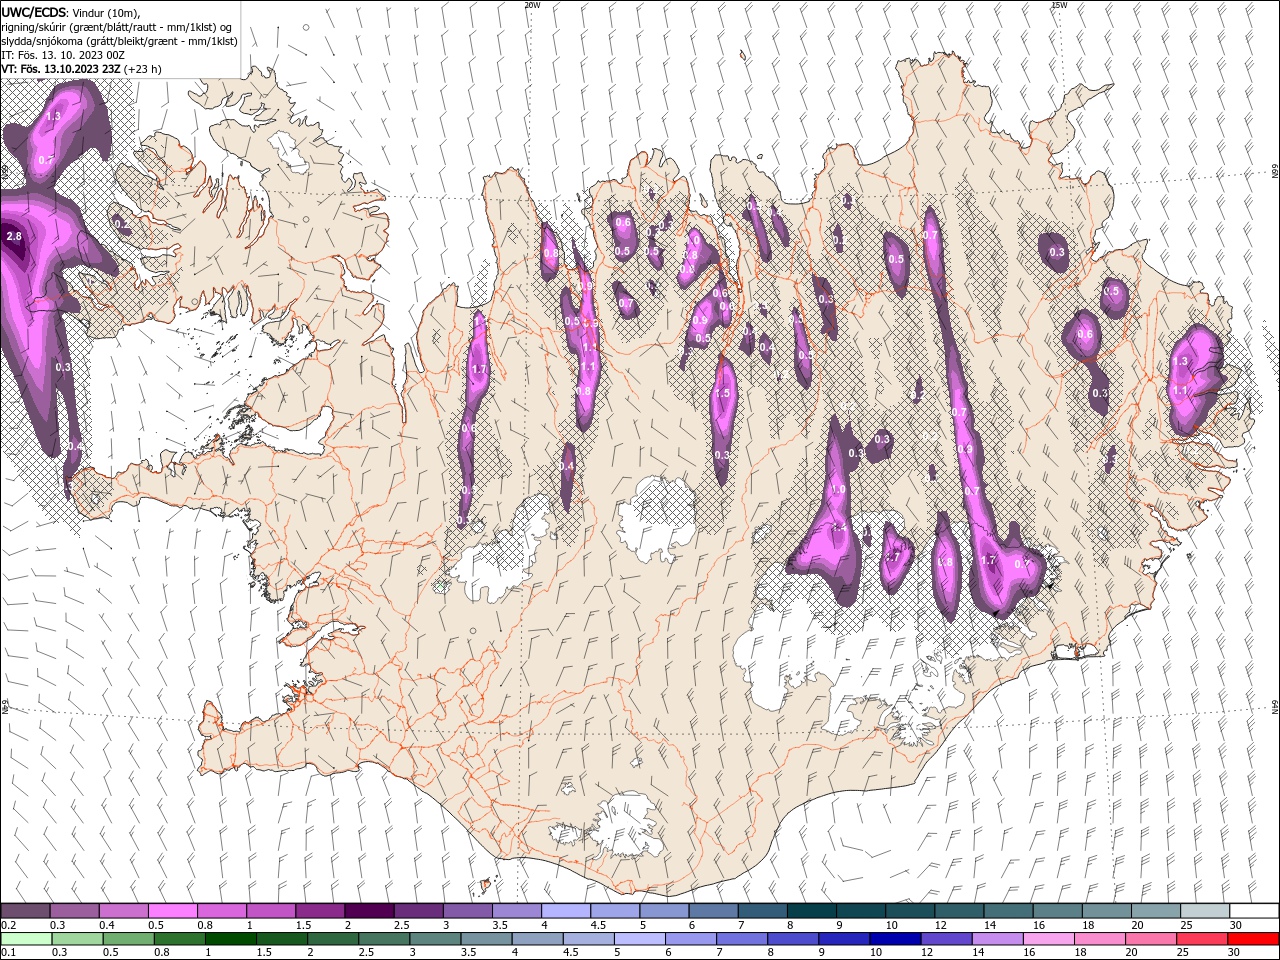Viewport: 1280px width, 960px height.
Task: Pick the pink lower swatch between 16 and 18
Action: coord(1050,939)
